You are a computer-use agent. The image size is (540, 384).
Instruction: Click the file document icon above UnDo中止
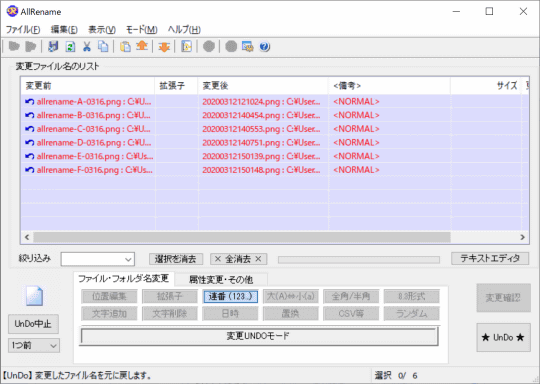[x=34, y=296]
